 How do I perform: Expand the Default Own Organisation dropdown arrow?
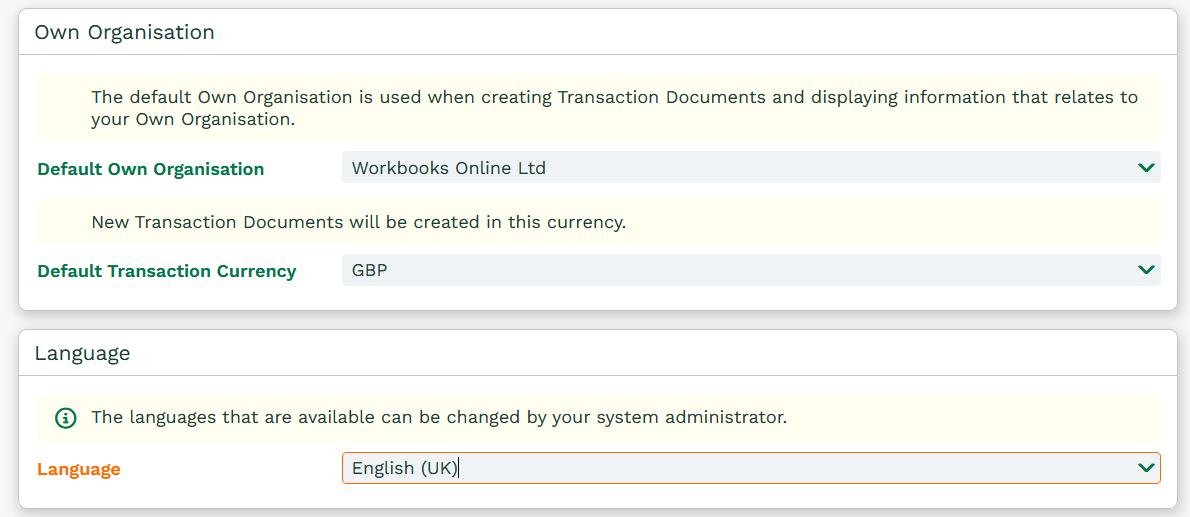point(1146,168)
